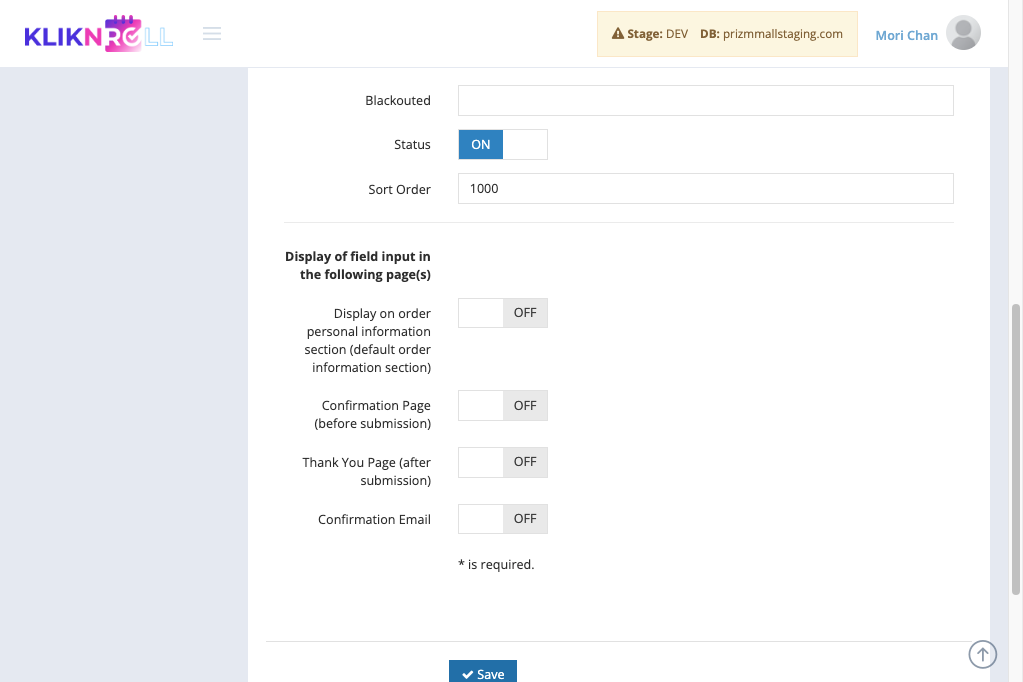
Task: Click the Save button
Action: coord(483,672)
